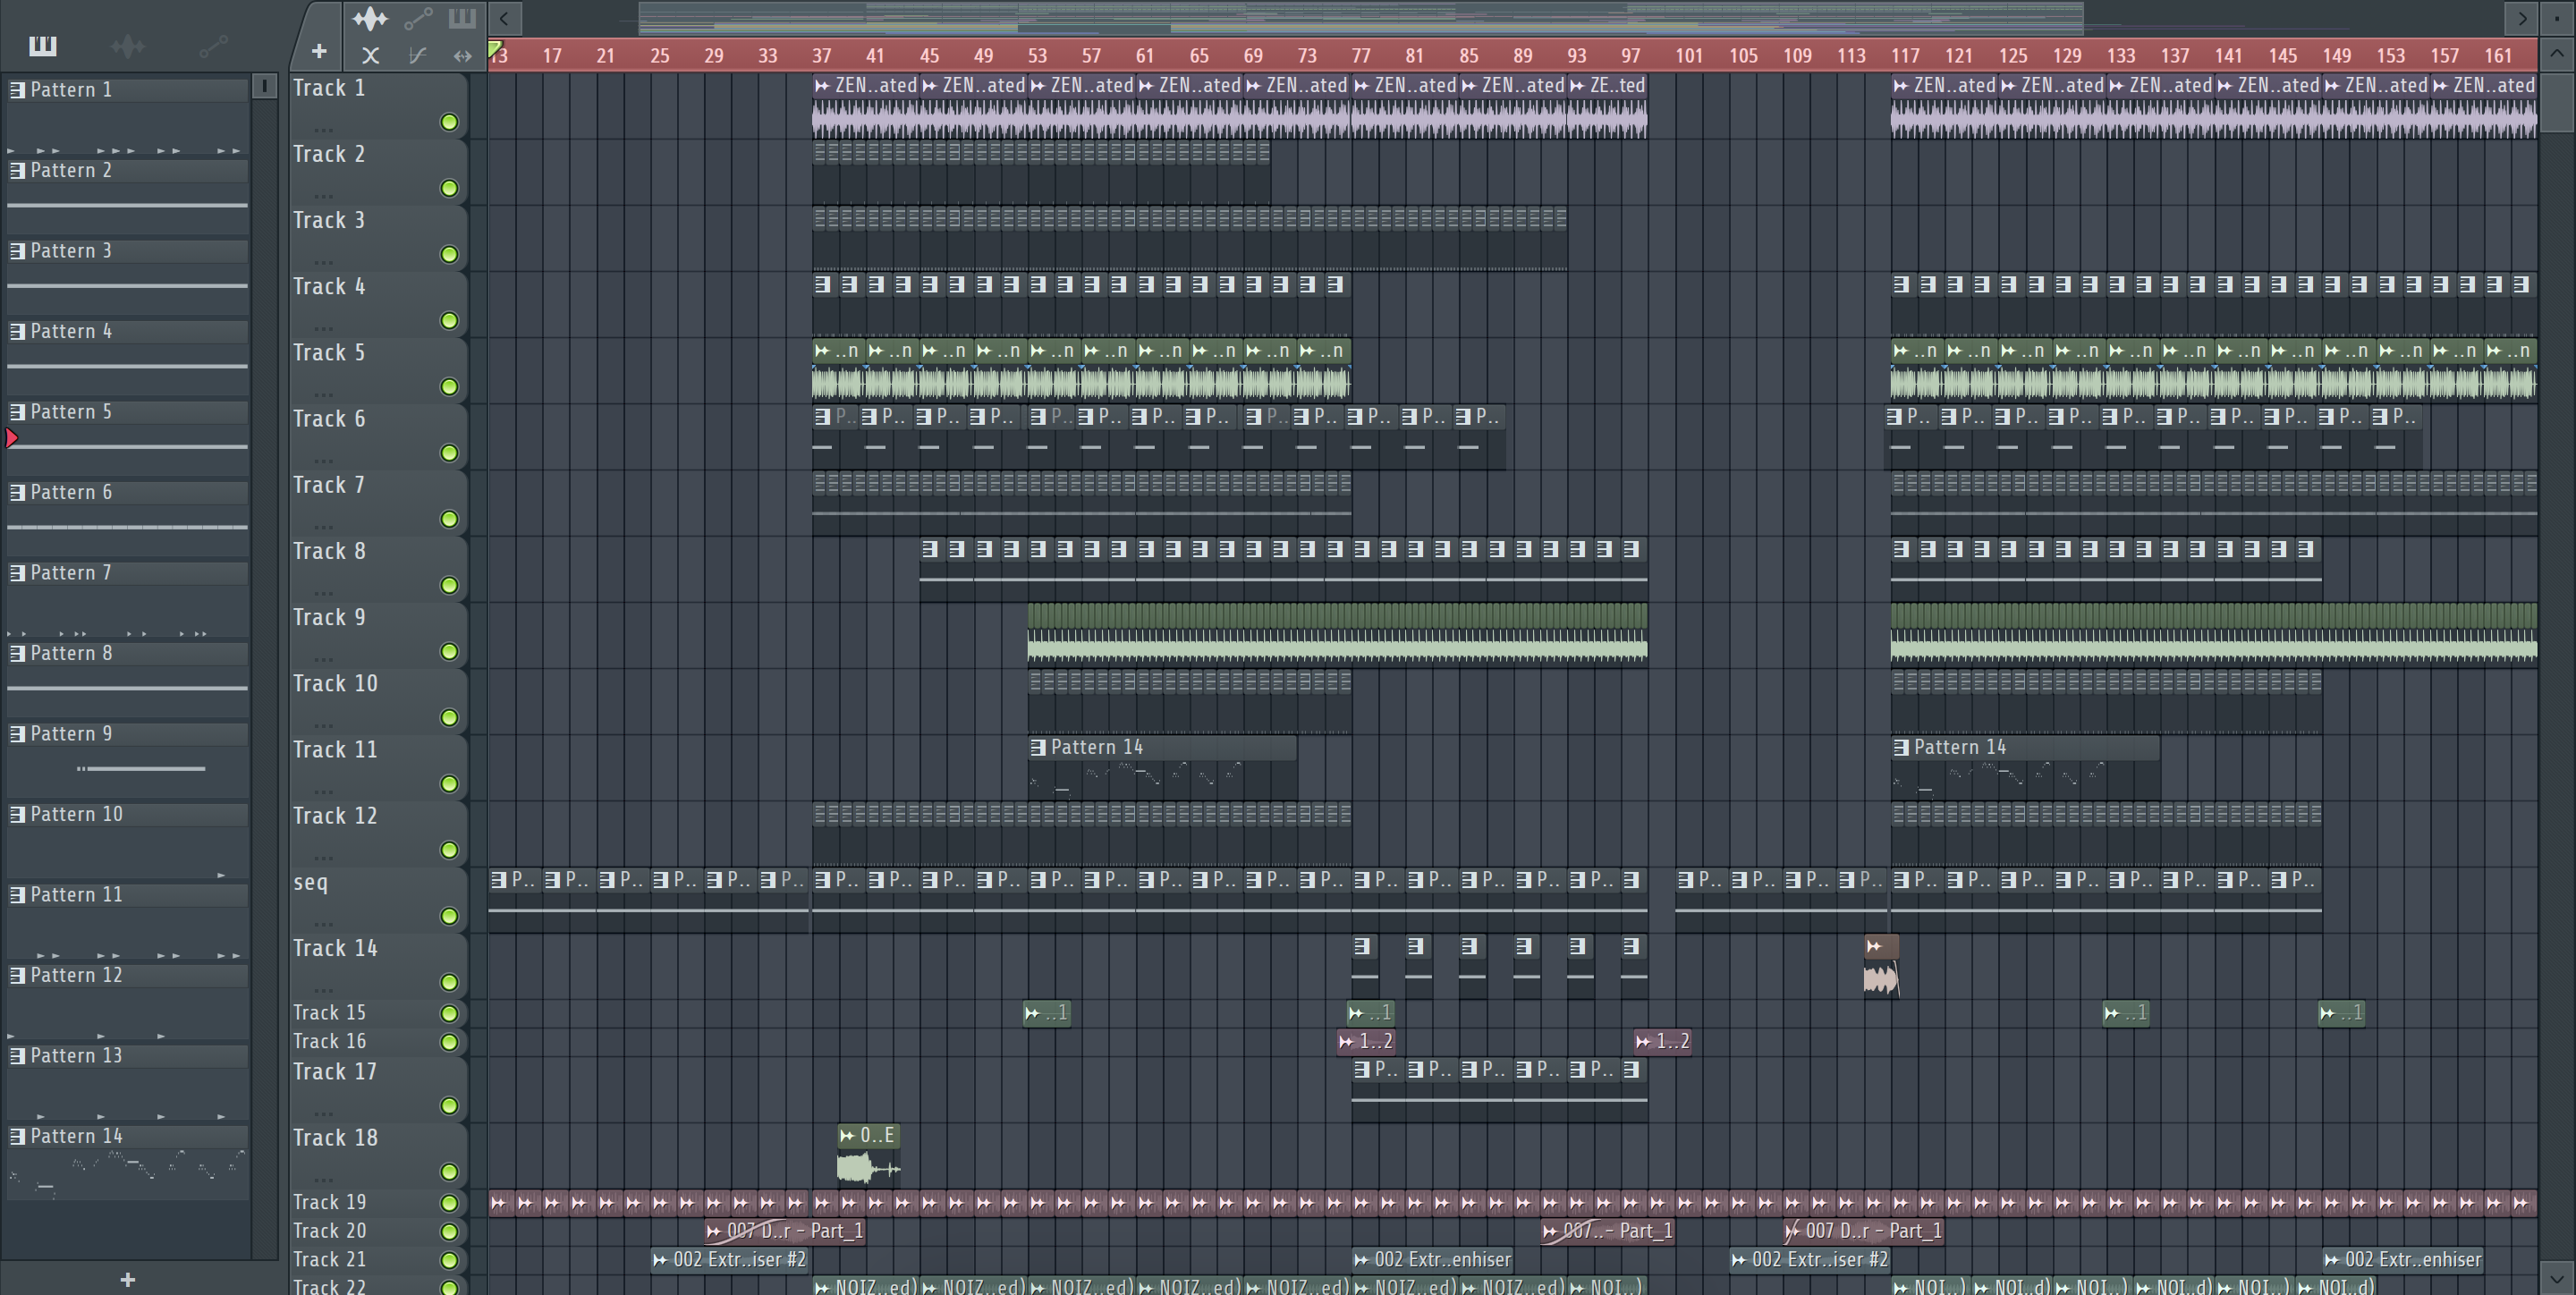Screen dimensions: 2576x1295
Task: Open first 1..2 clip menu on Track 16
Action: coord(1346,1041)
